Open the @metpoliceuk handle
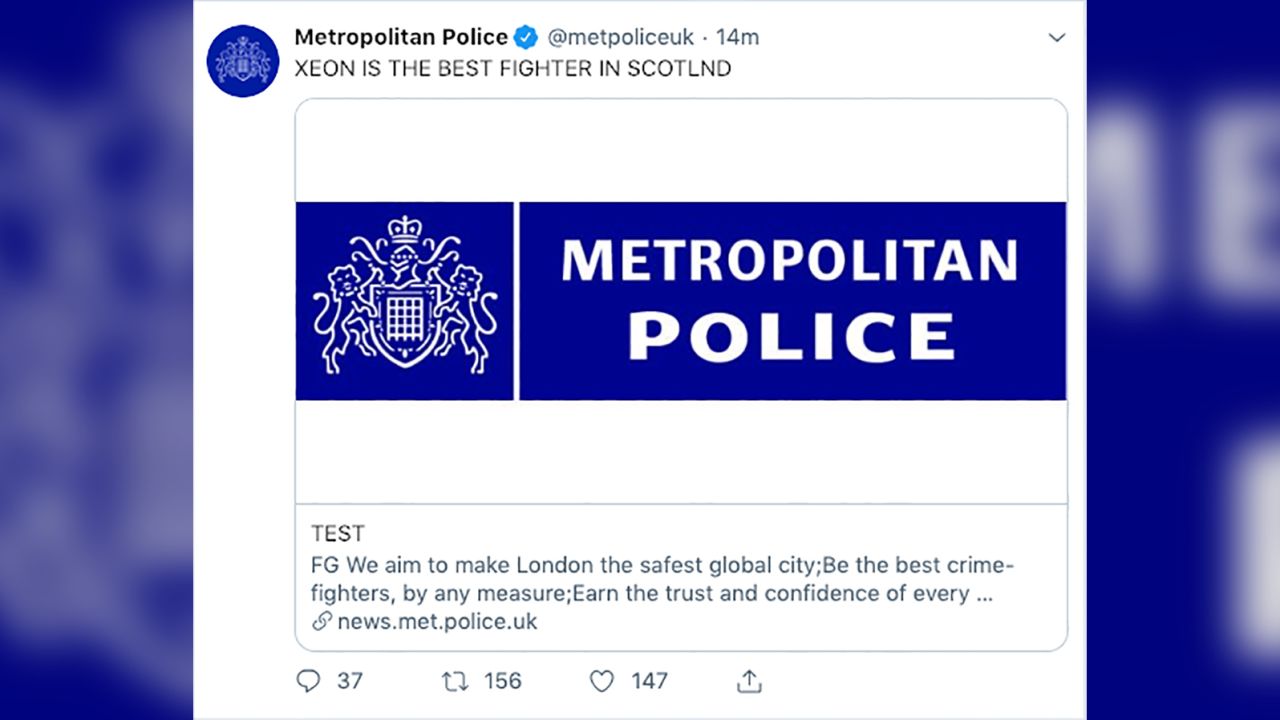 pyautogui.click(x=620, y=38)
